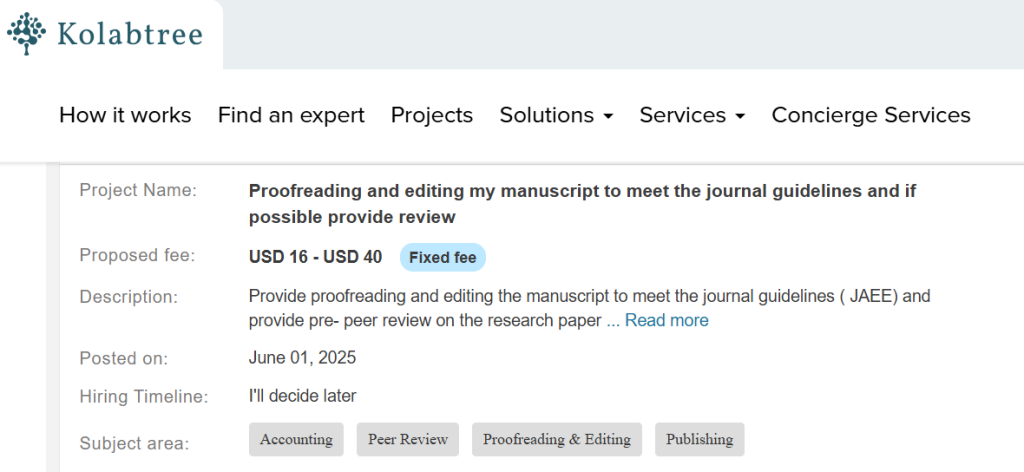Viewport: 1024px width, 472px height.
Task: Click the caret arrow next to Solutions
Action: (x=607, y=117)
